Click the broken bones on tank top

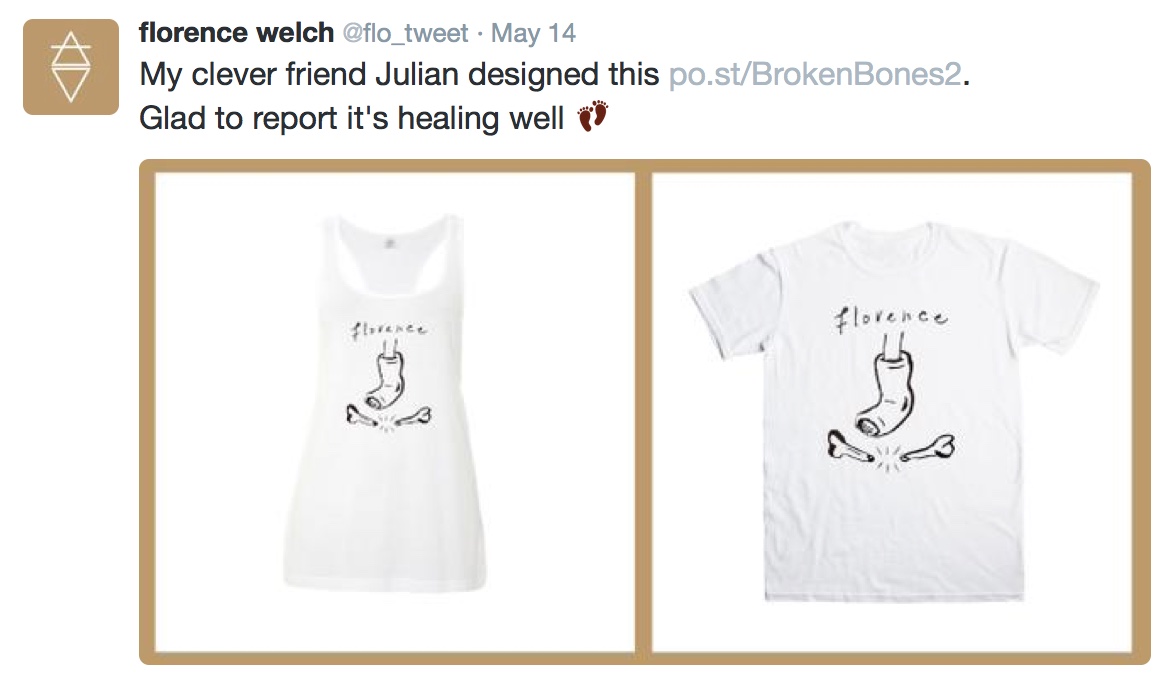coord(388,417)
